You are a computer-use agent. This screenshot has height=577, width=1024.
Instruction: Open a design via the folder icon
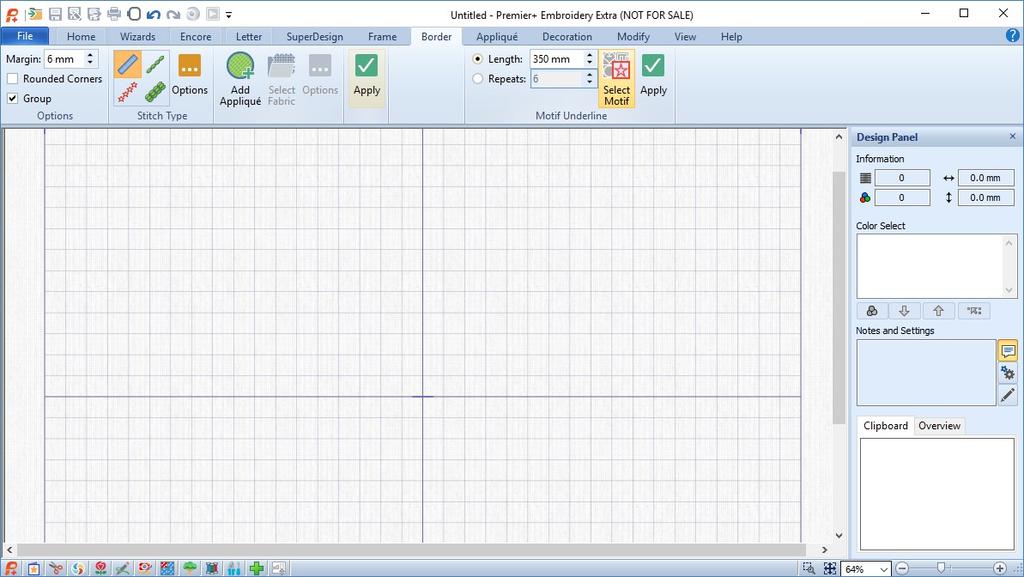34,14
